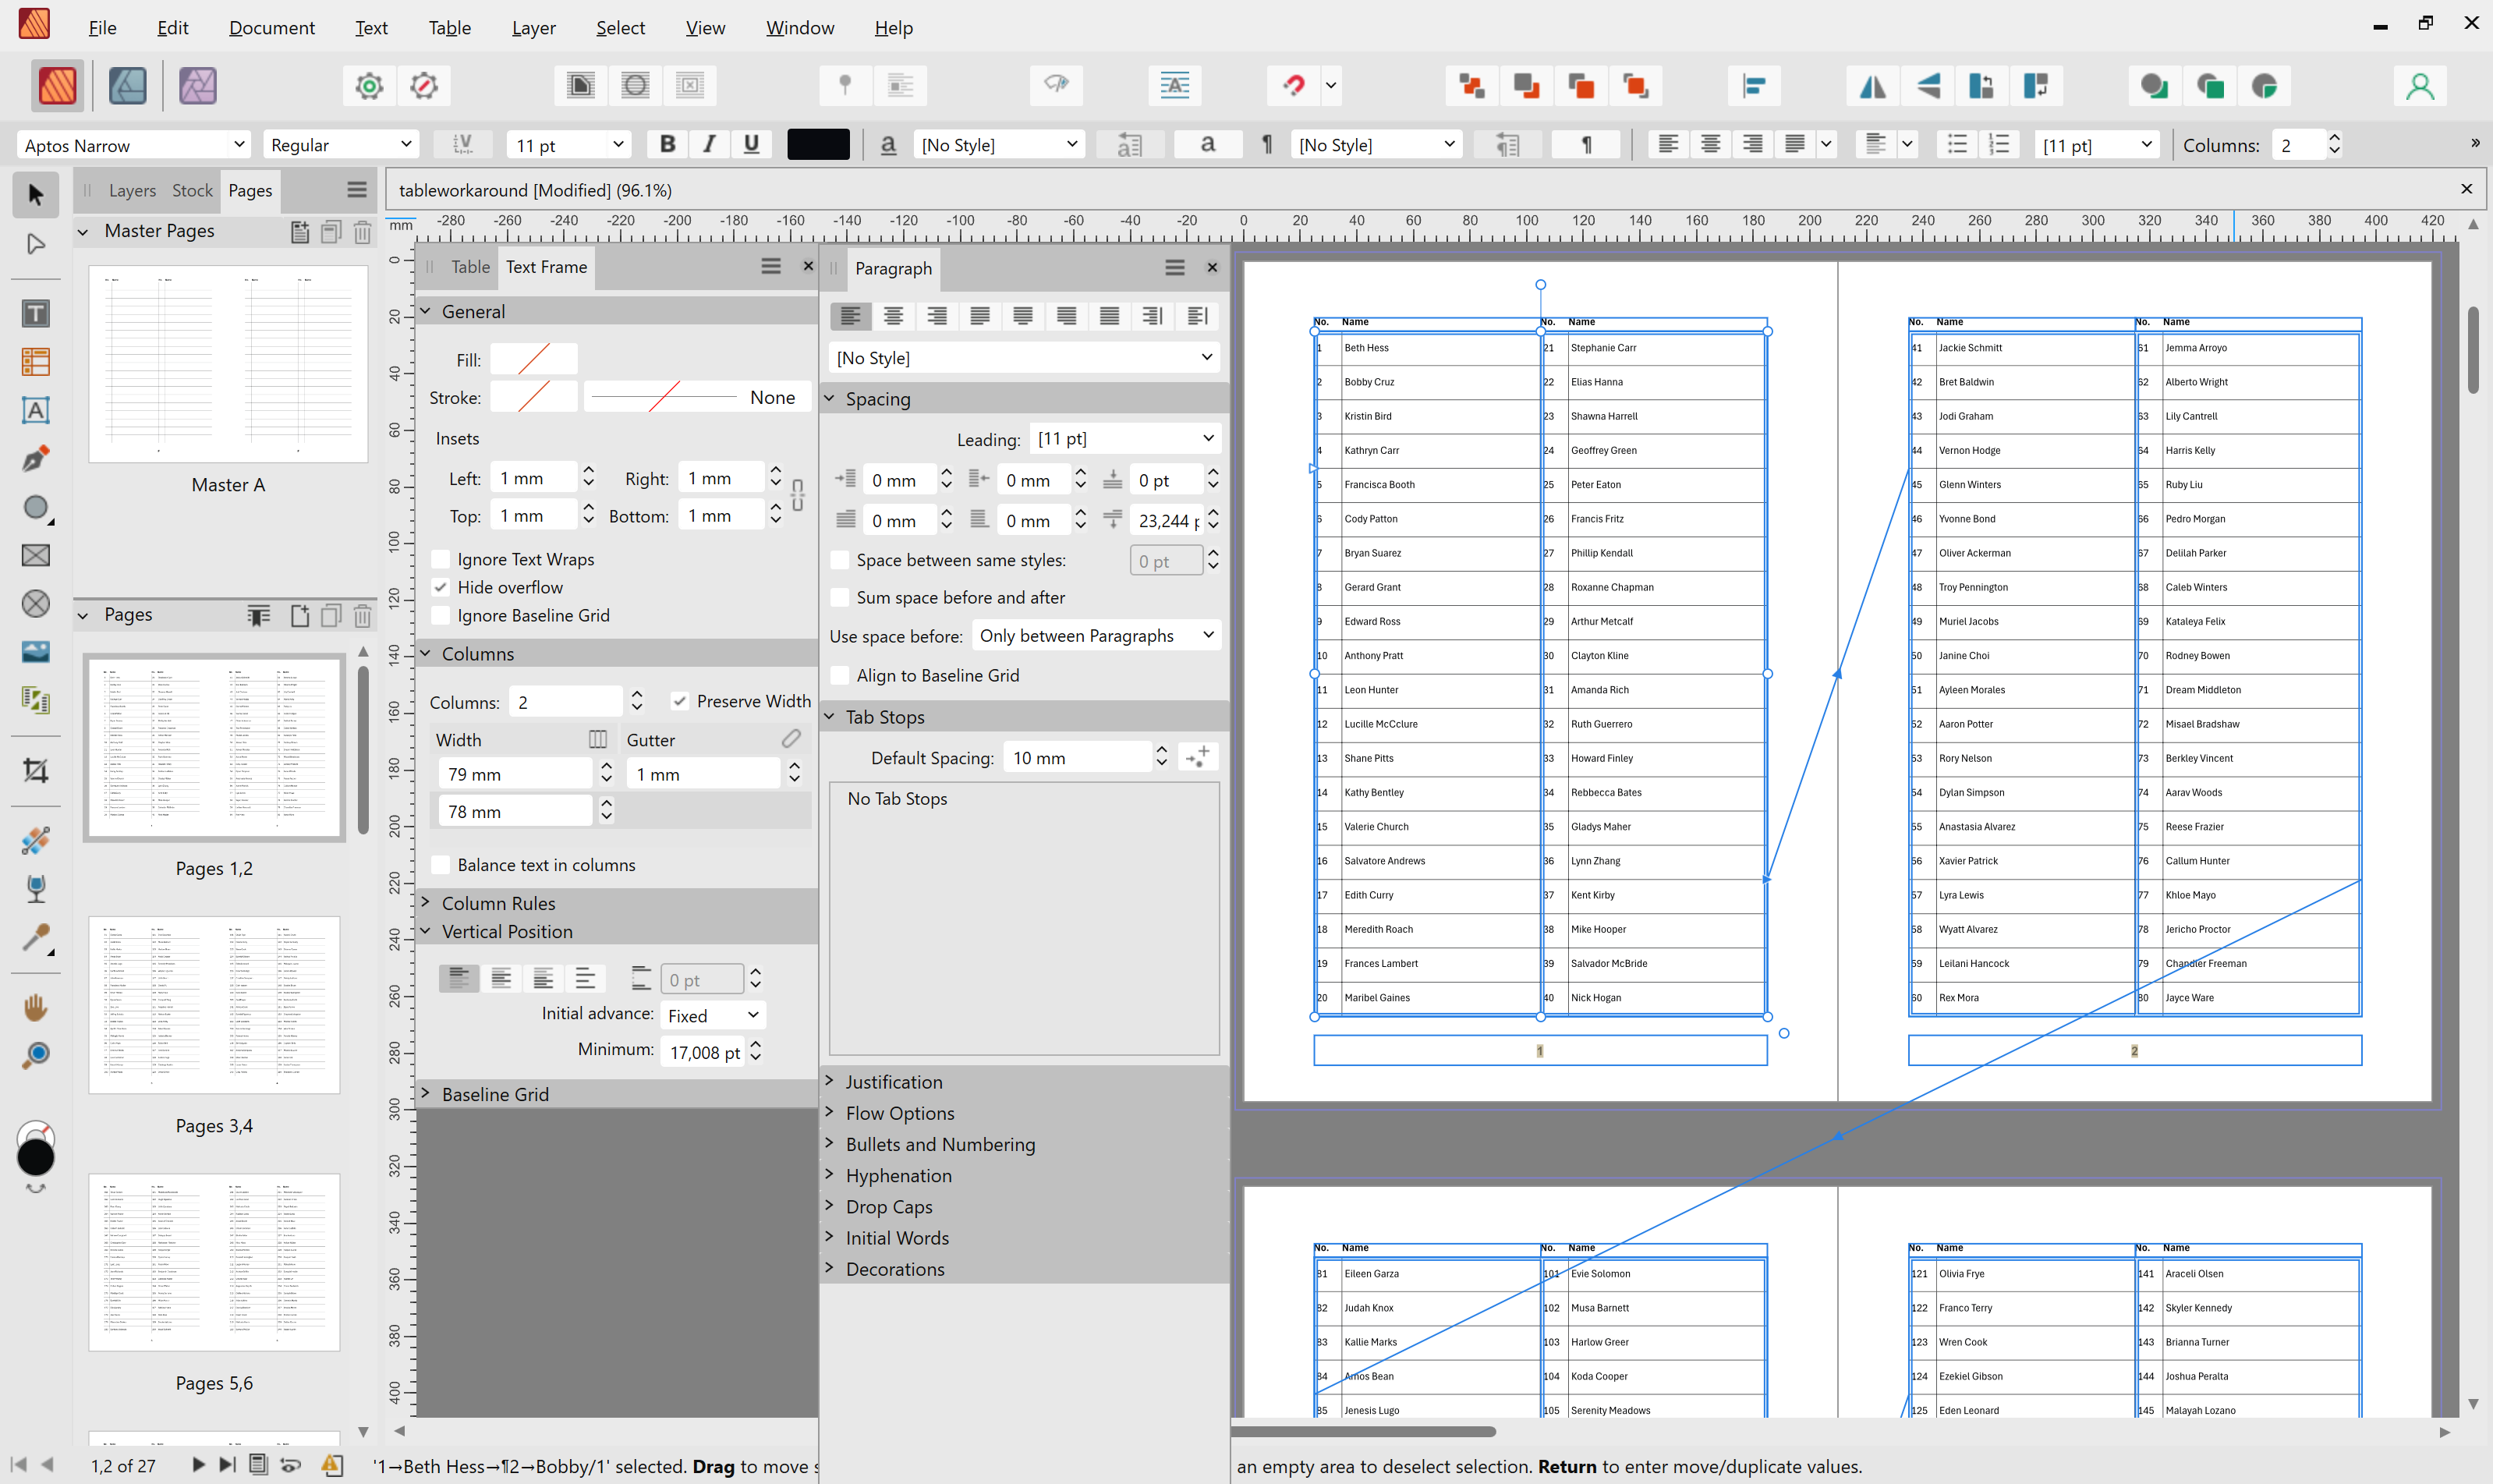
Task: Open the Regular font style dropdown
Action: [340, 145]
